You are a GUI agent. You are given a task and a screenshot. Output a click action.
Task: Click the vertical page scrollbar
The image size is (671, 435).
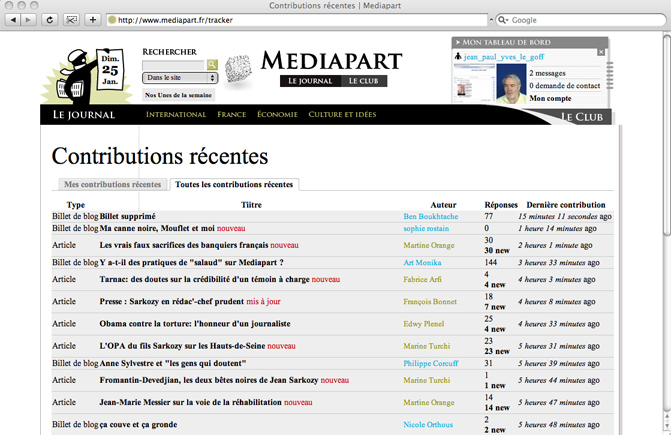[x=666, y=134]
